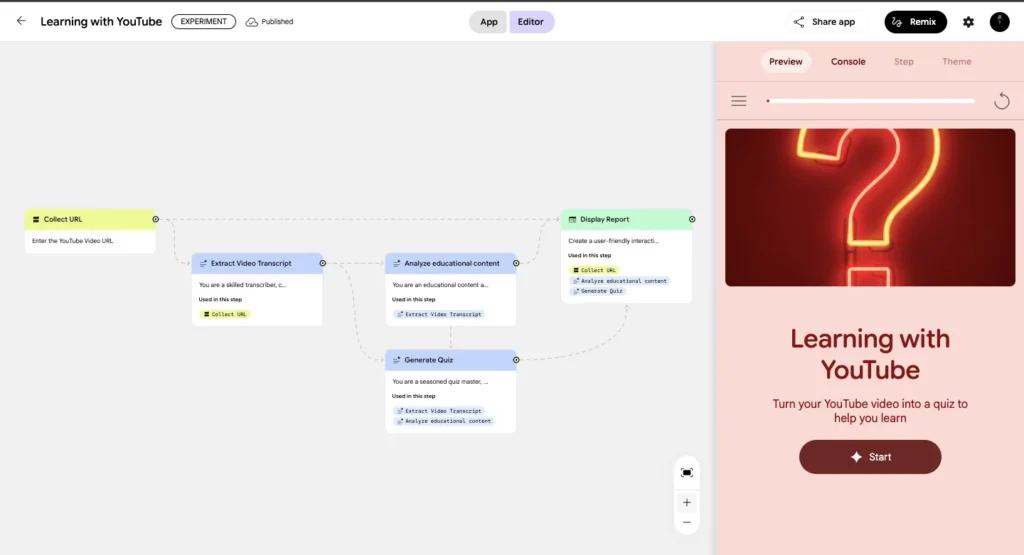Click the Share app button
This screenshot has height=555, width=1024.
[825, 22]
